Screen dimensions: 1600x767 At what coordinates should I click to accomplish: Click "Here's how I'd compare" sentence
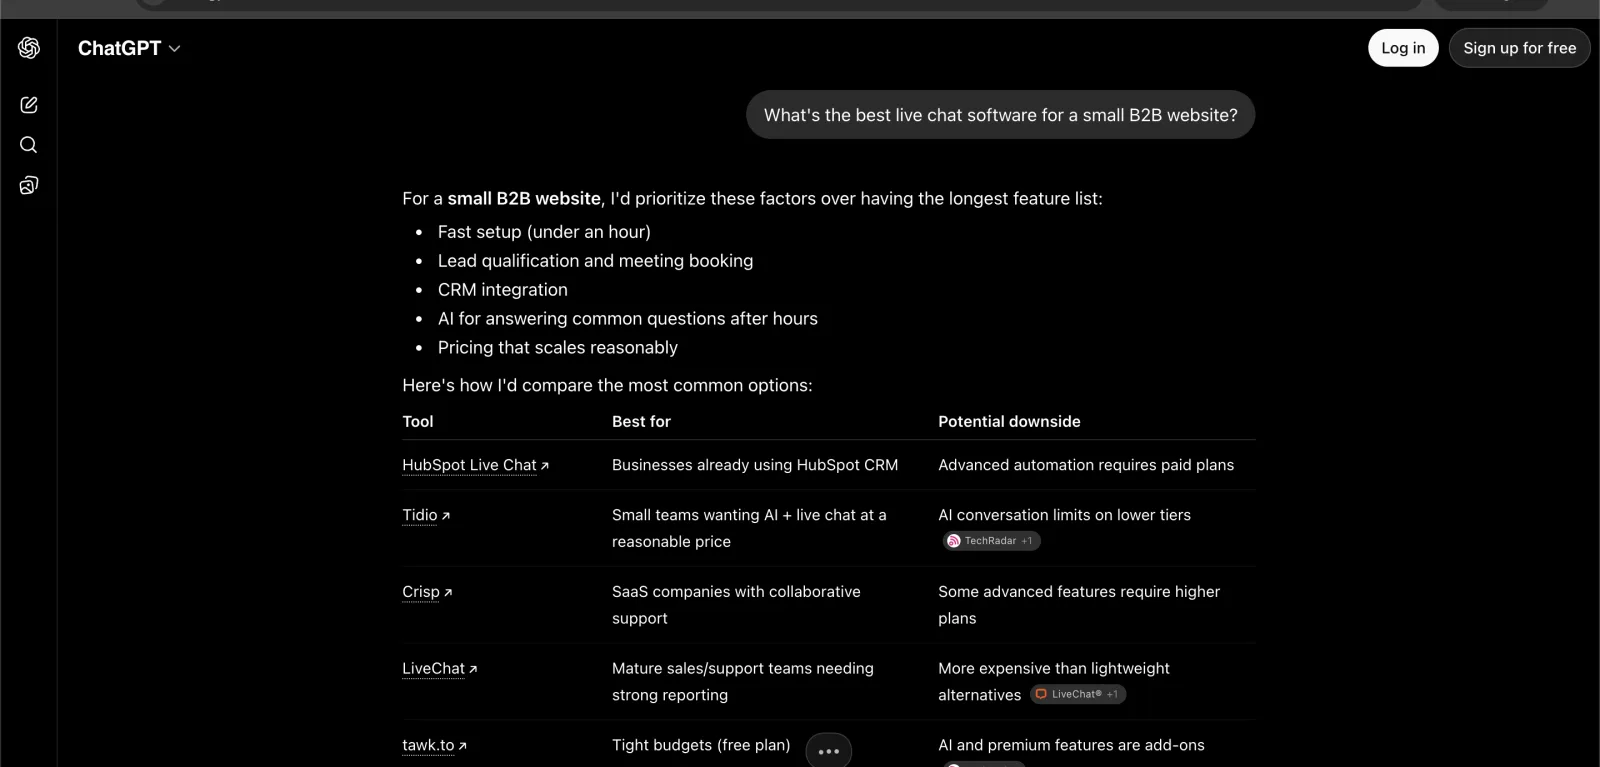coord(607,385)
